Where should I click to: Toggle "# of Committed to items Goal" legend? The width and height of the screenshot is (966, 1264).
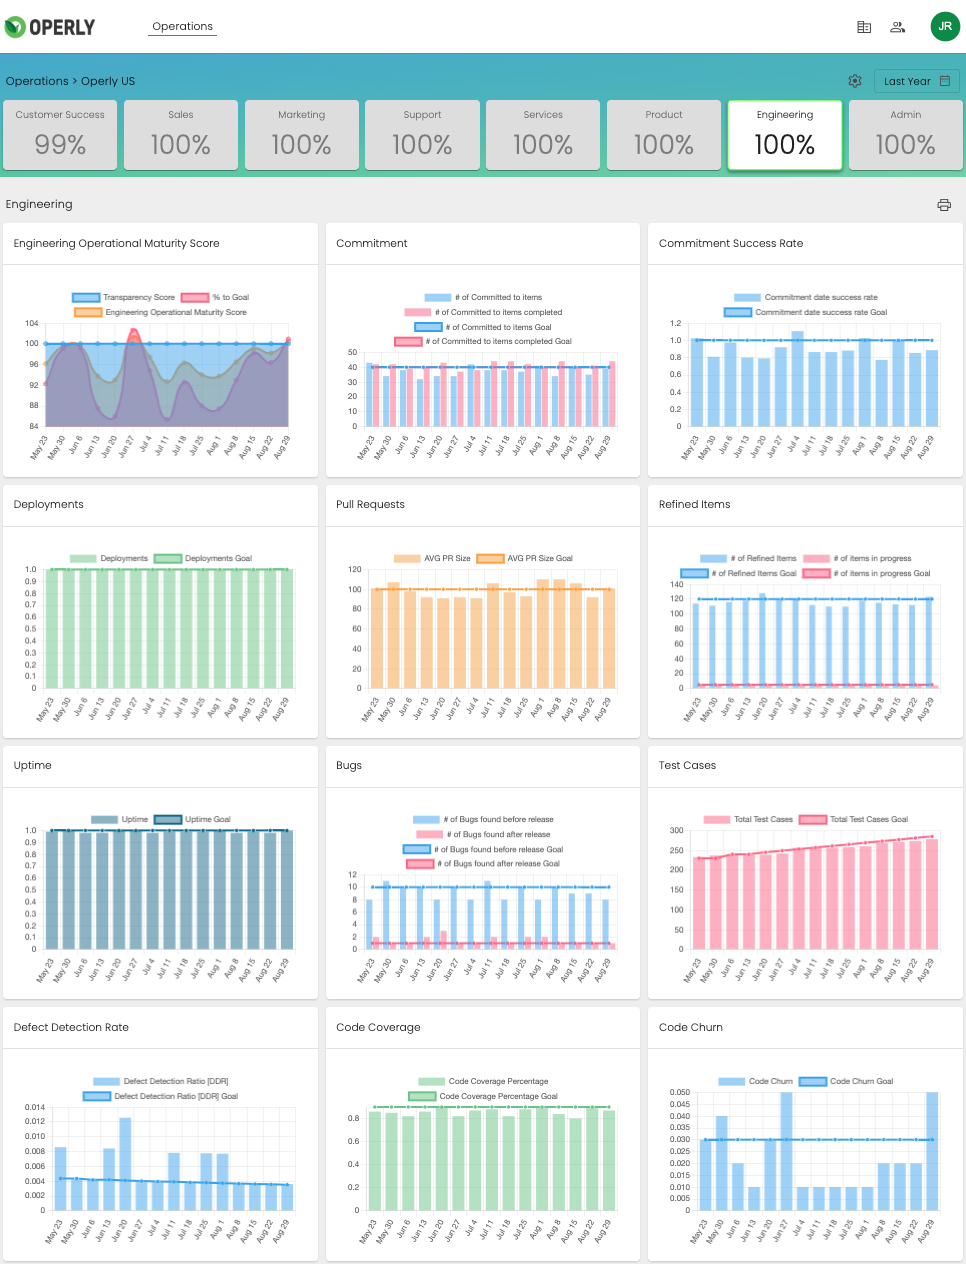[x=483, y=327]
